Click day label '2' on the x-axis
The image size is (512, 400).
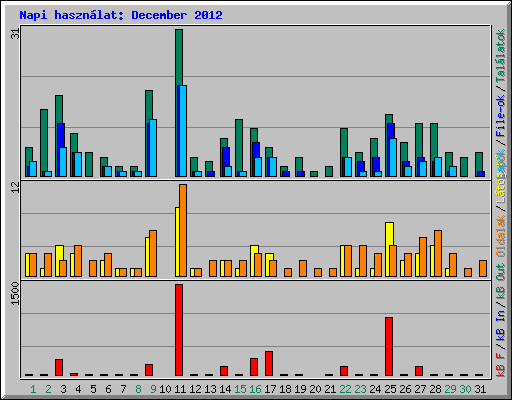pos(48,389)
